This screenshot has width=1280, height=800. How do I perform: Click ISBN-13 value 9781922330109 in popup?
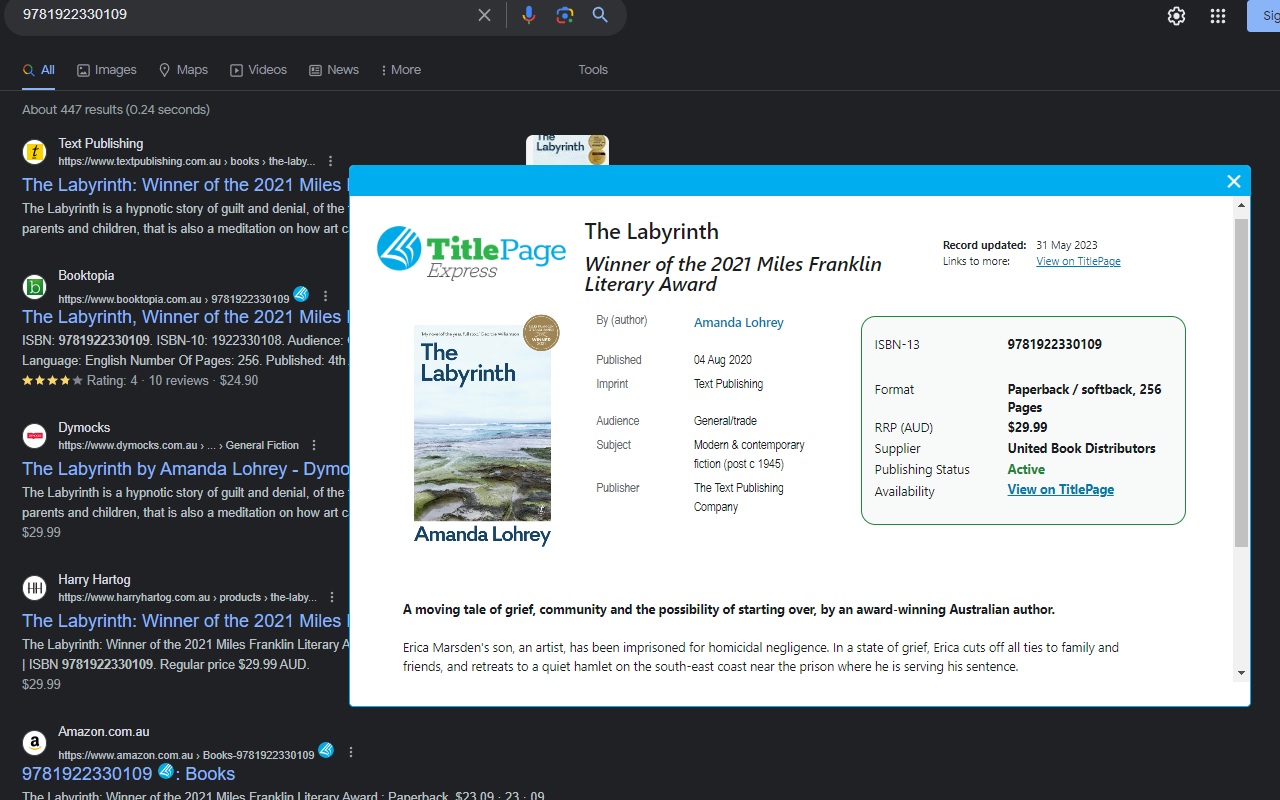click(1054, 345)
